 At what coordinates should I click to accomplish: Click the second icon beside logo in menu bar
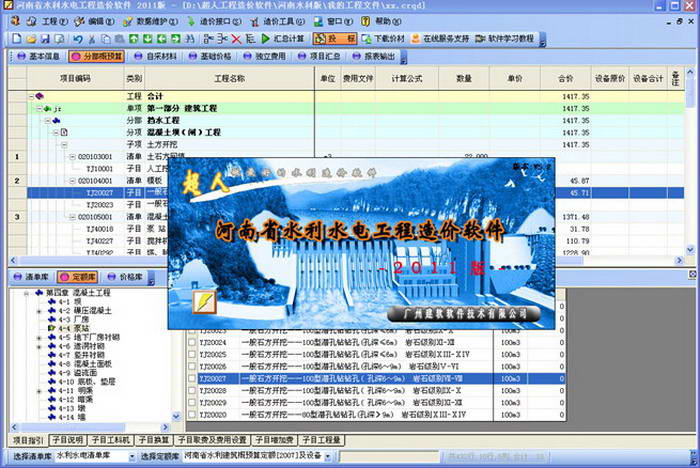pyautogui.click(x=31, y=21)
